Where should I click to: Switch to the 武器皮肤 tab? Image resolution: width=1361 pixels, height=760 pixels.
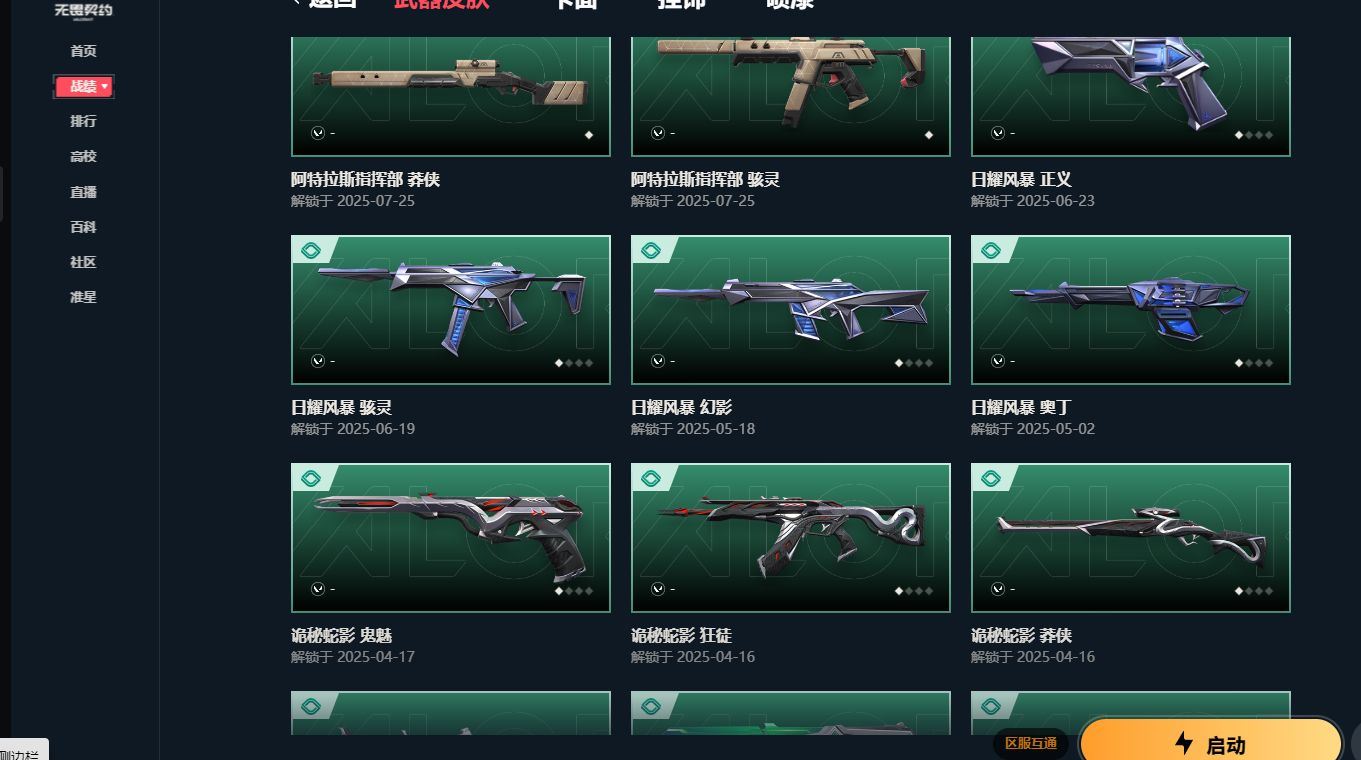pos(441,3)
